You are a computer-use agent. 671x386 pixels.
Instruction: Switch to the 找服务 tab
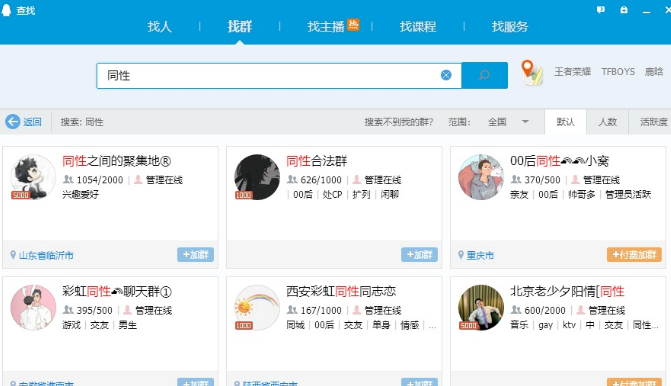(510, 27)
